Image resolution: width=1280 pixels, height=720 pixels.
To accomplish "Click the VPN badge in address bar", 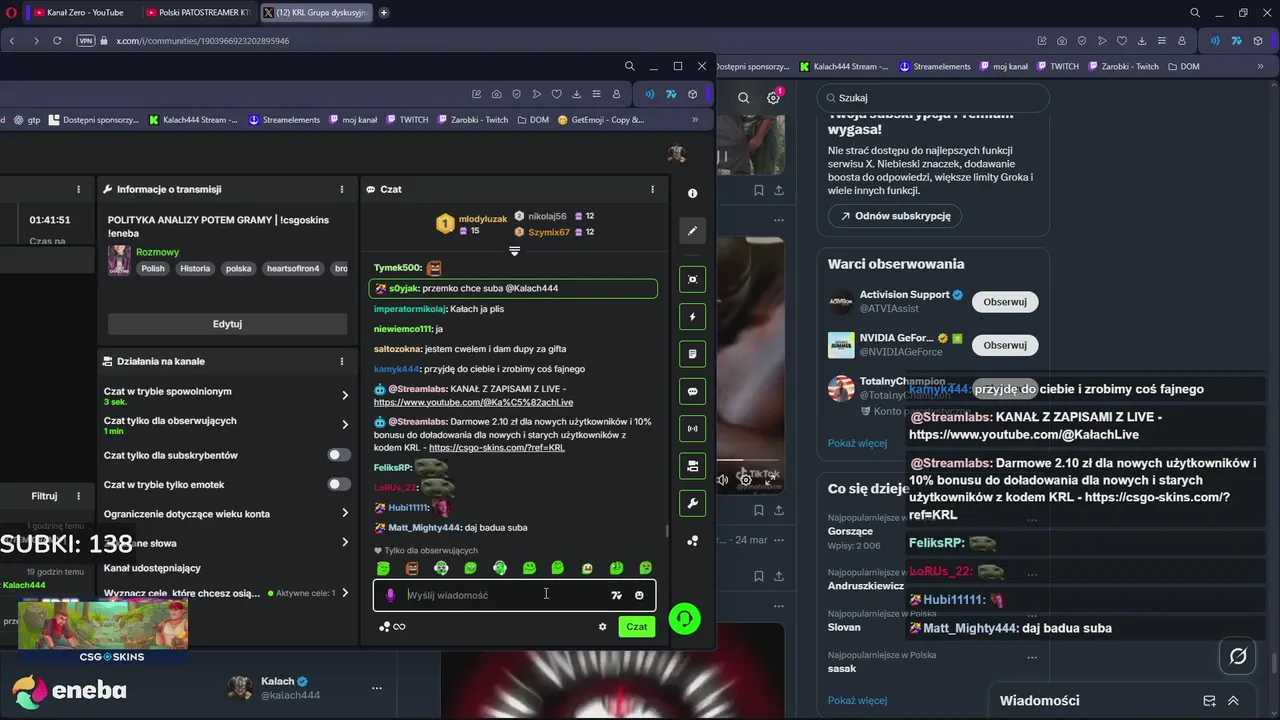I will pyautogui.click(x=85, y=41).
